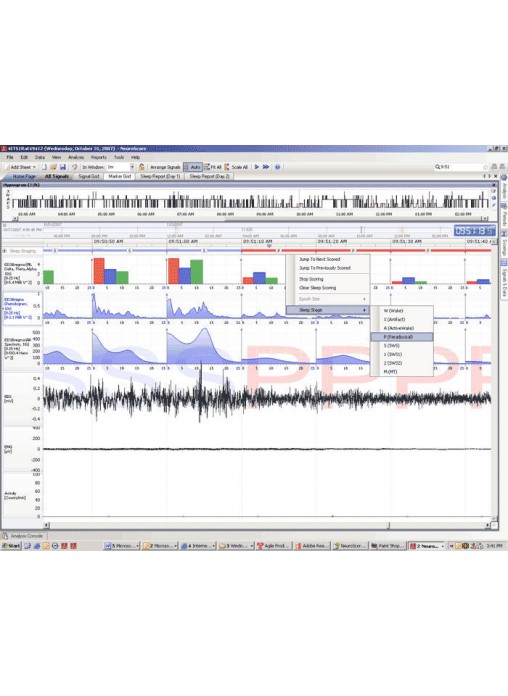Click the Start button on taskbar
The image size is (508, 696).
pyautogui.click(x=12, y=546)
